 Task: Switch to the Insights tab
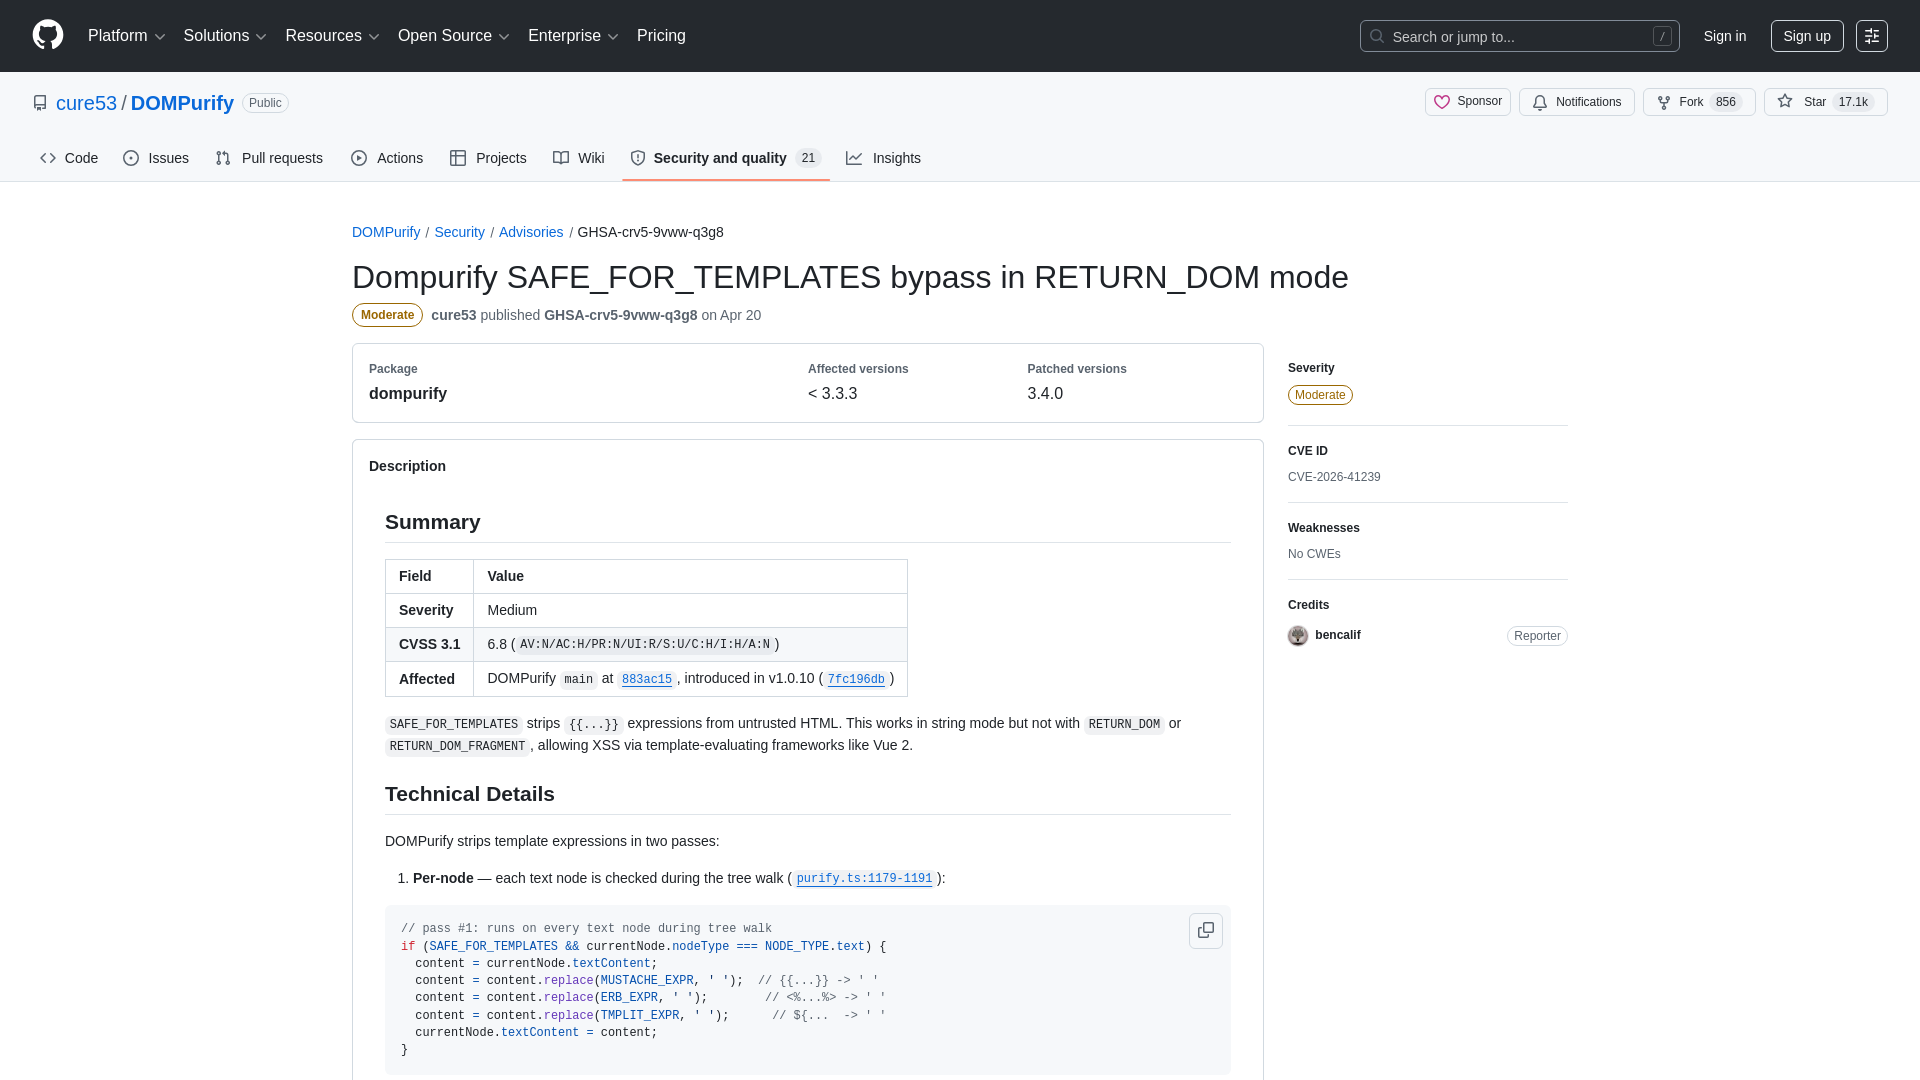pos(884,158)
